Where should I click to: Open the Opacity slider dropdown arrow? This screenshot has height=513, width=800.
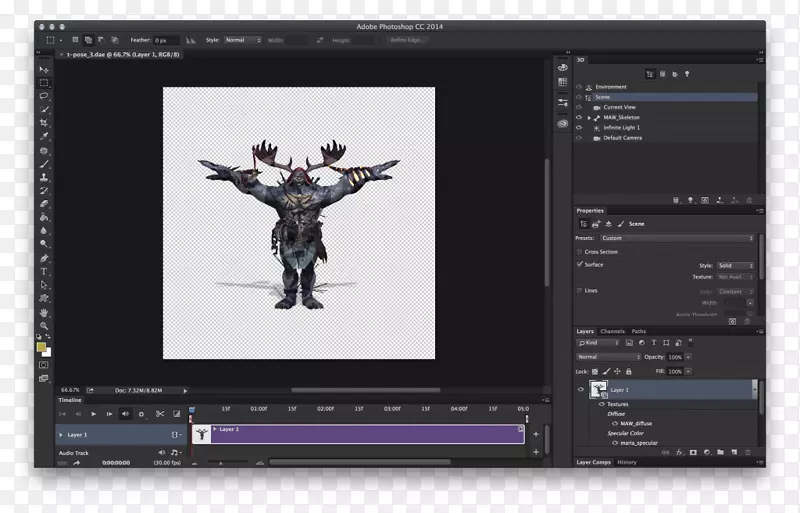coord(688,357)
